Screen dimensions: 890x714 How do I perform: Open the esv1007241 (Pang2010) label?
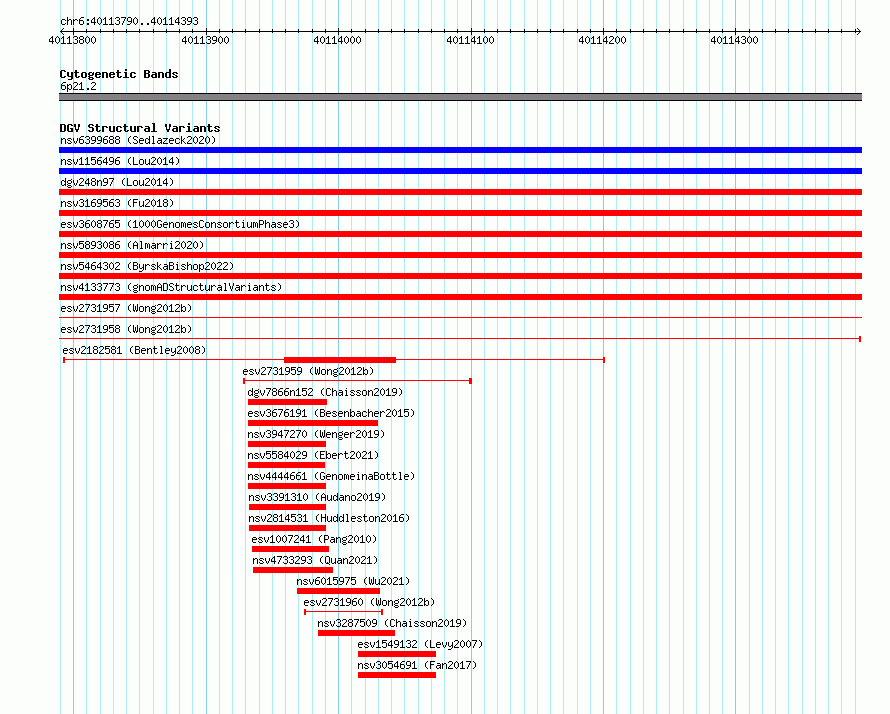pos(314,539)
